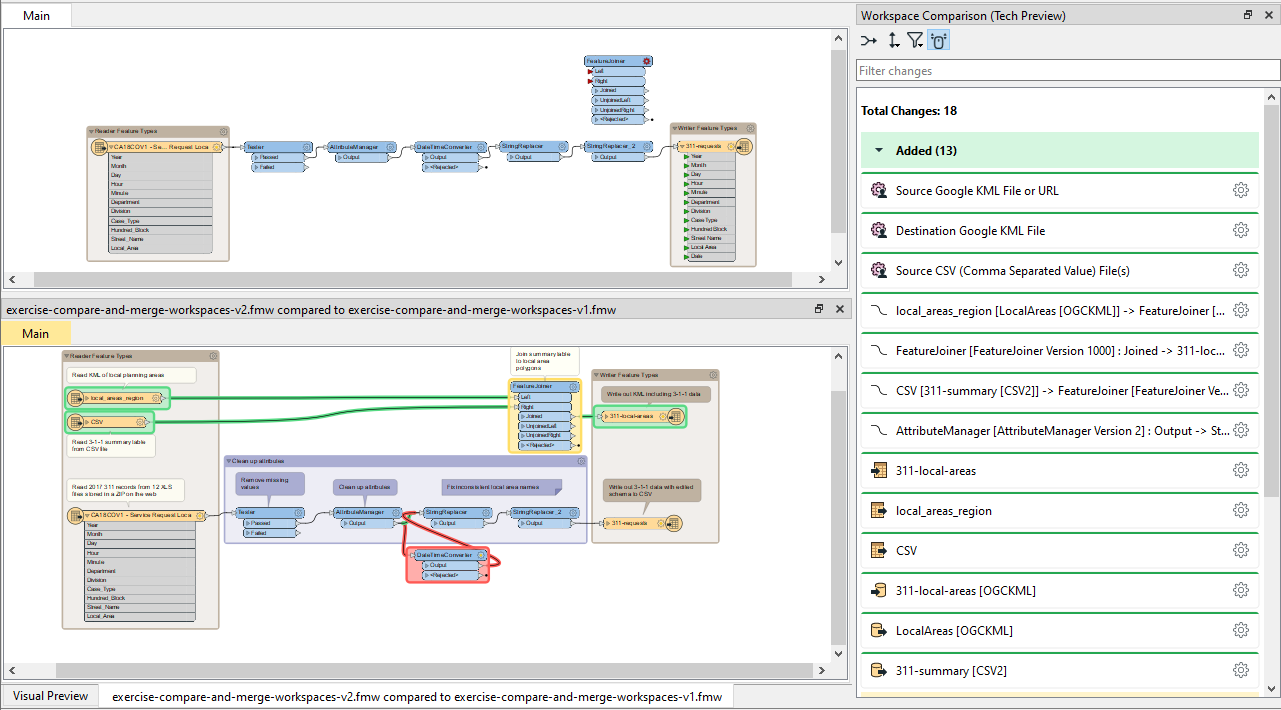The image size is (1281, 710).
Task: Select the top Main canvas tab
Action: 39,16
